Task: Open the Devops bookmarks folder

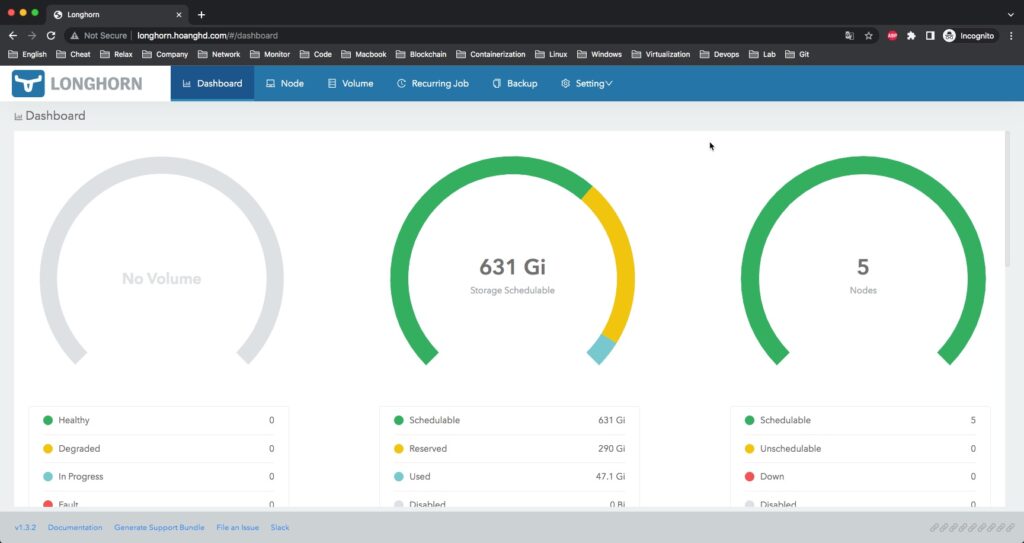Action: click(x=720, y=54)
